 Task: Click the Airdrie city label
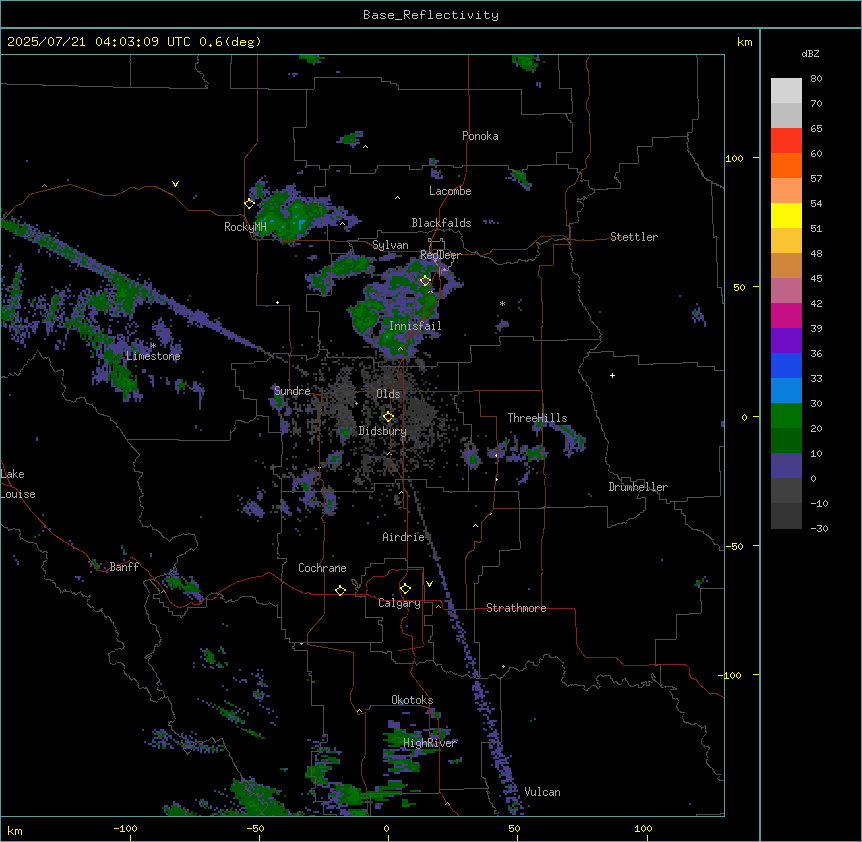[x=403, y=537]
